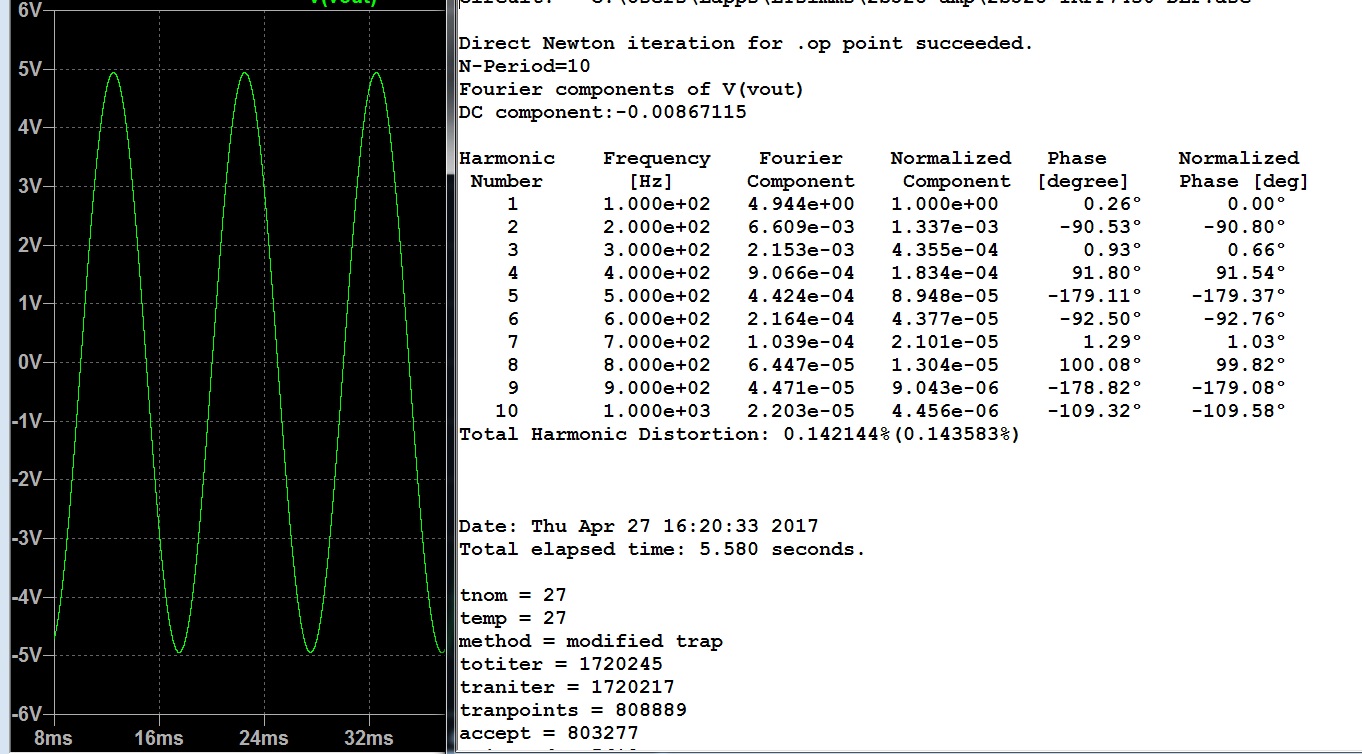This screenshot has height=754, width=1362.
Task: Click the -2V vertical axis tick label
Action: (x=25, y=479)
